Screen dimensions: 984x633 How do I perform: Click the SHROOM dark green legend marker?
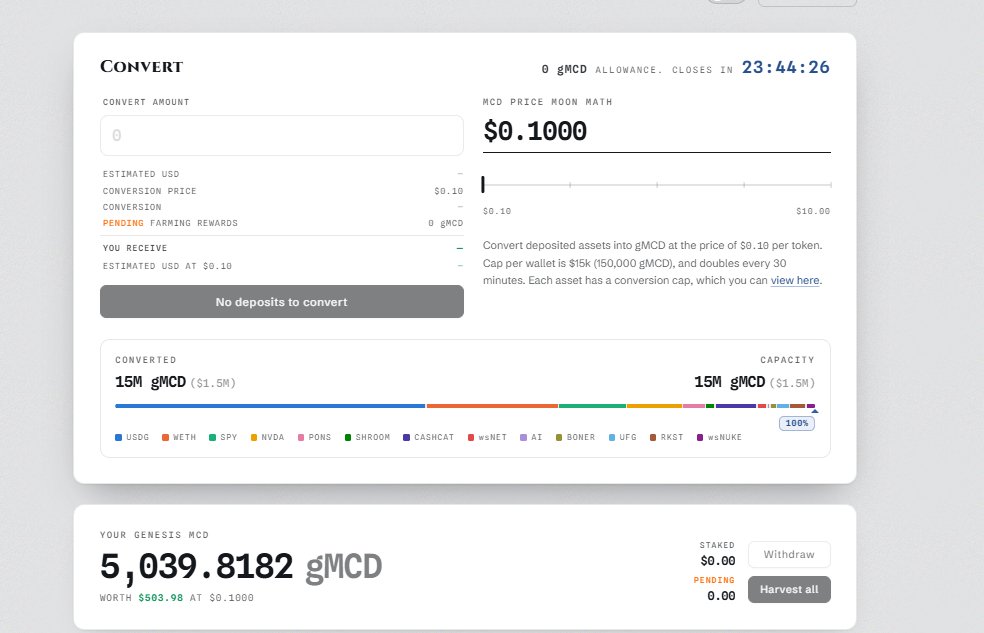[x=348, y=437]
